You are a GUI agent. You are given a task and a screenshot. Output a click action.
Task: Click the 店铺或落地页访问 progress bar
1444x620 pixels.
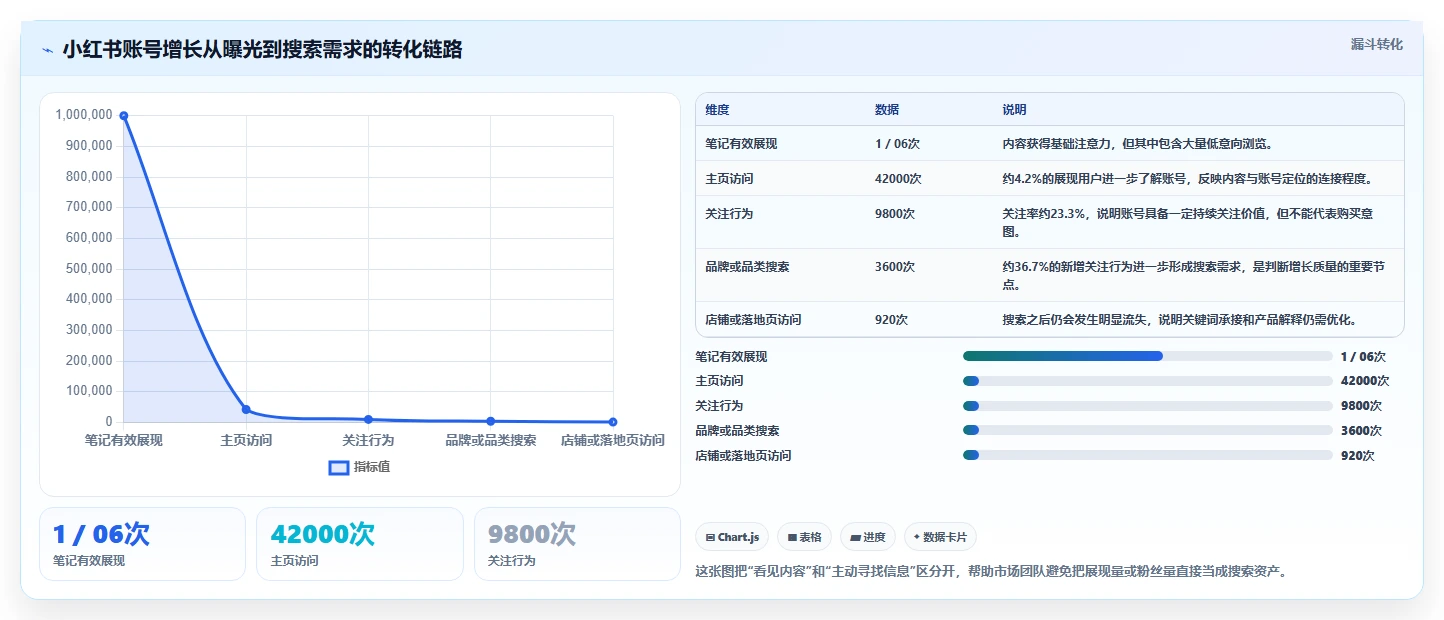[x=1148, y=455]
